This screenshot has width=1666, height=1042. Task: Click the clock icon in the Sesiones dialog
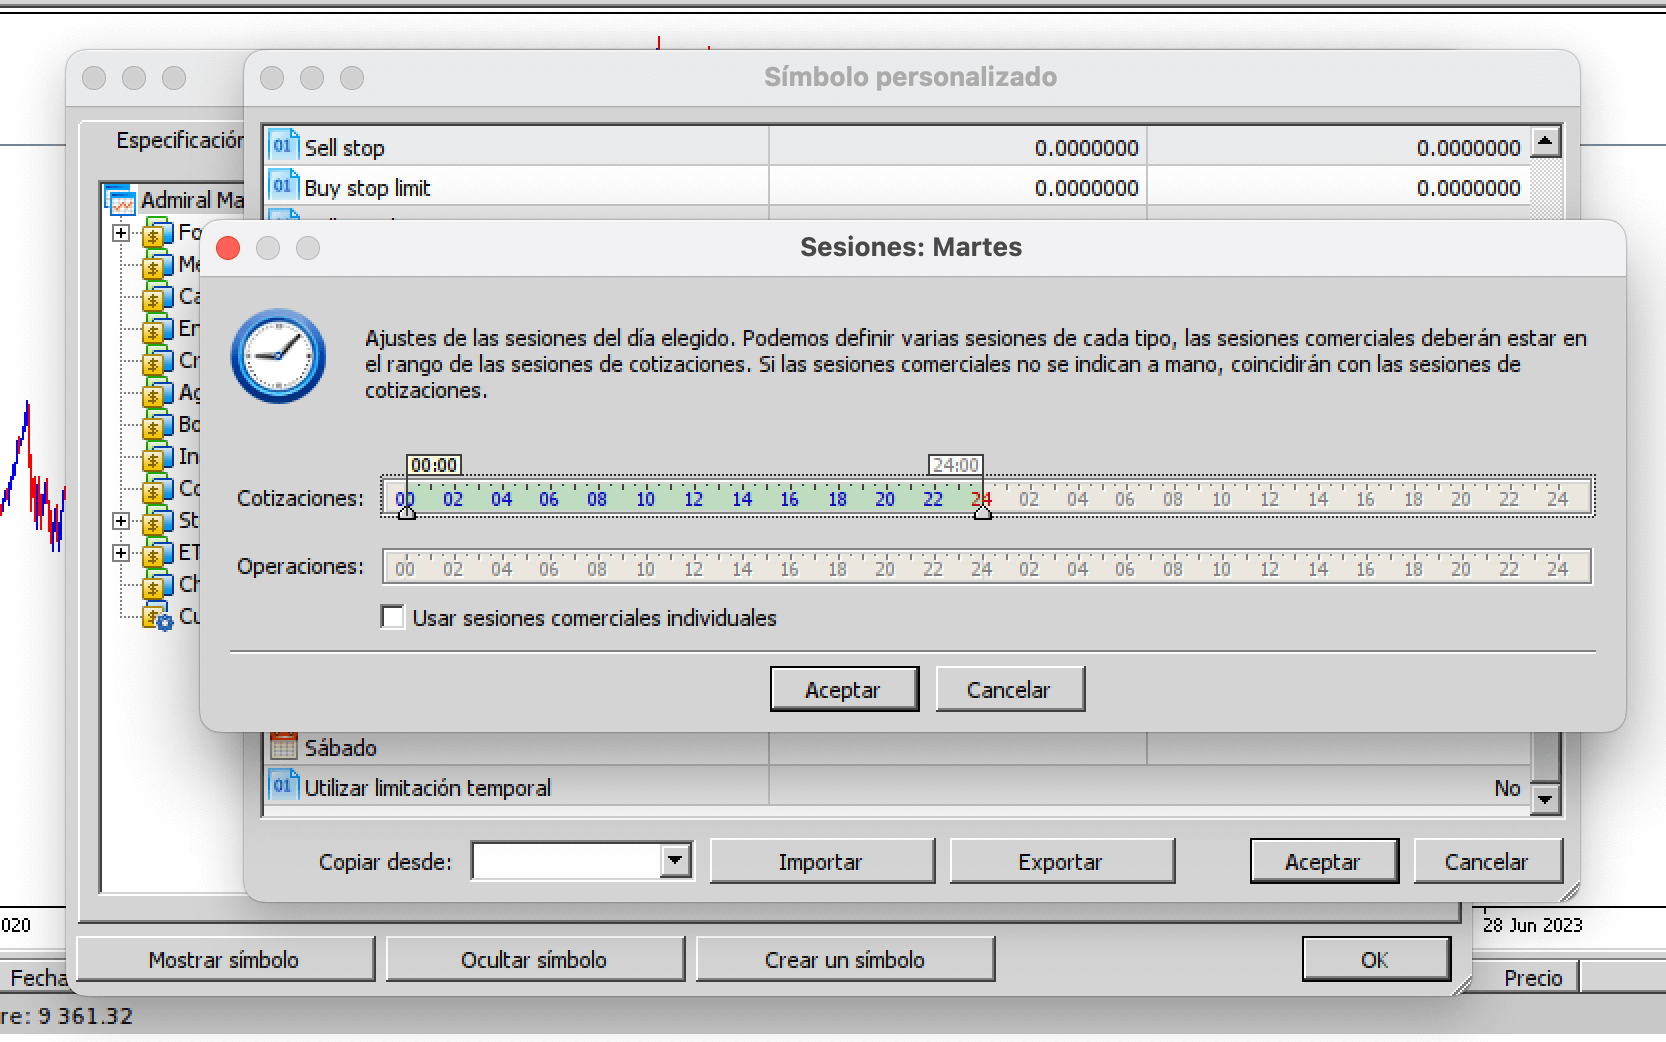[278, 356]
